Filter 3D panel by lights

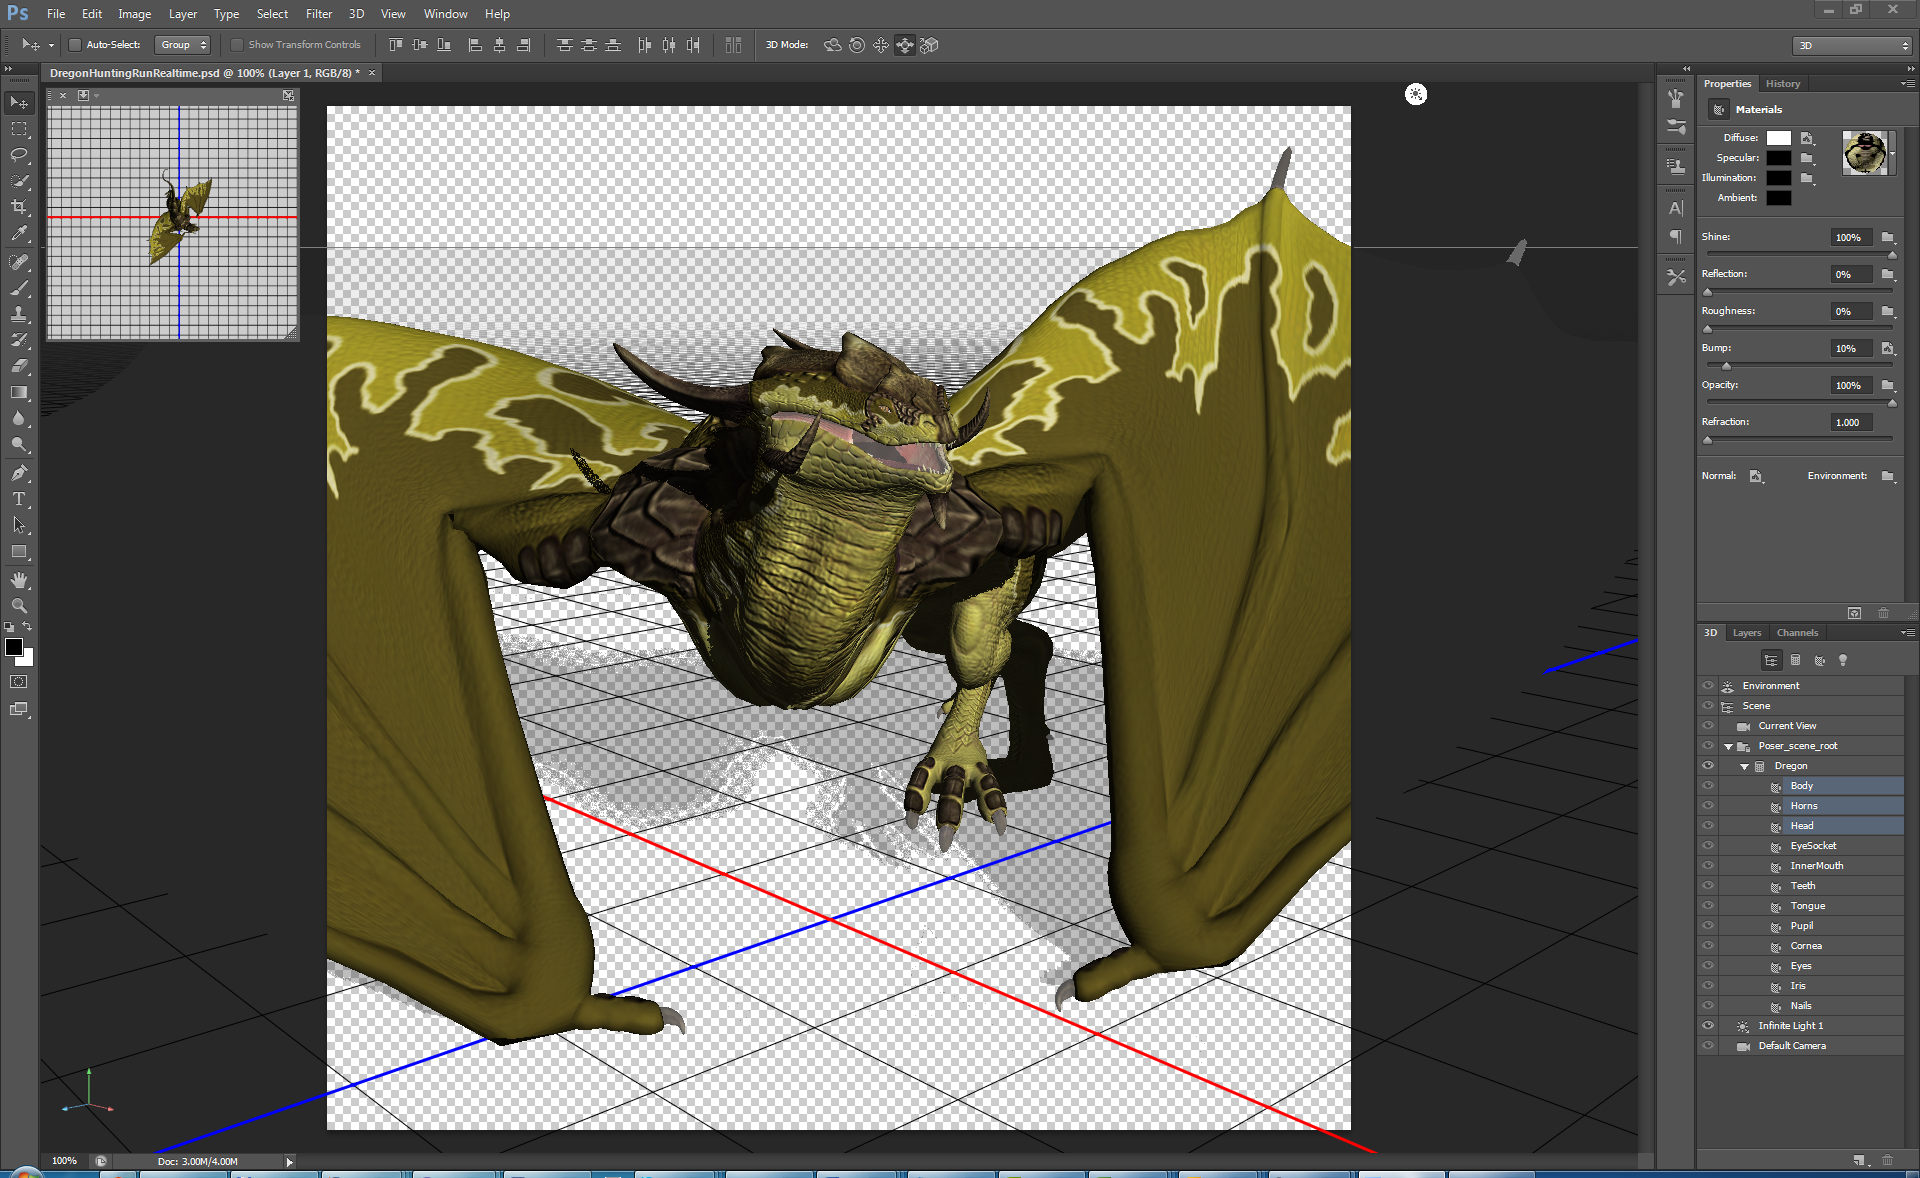coord(1843,660)
